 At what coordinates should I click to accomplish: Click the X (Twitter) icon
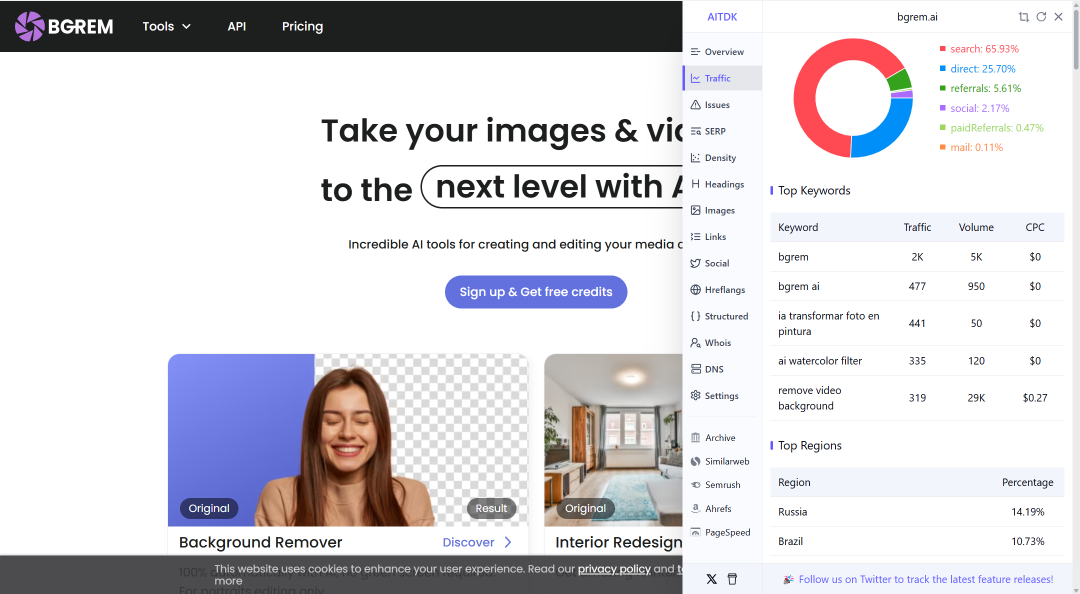[712, 579]
